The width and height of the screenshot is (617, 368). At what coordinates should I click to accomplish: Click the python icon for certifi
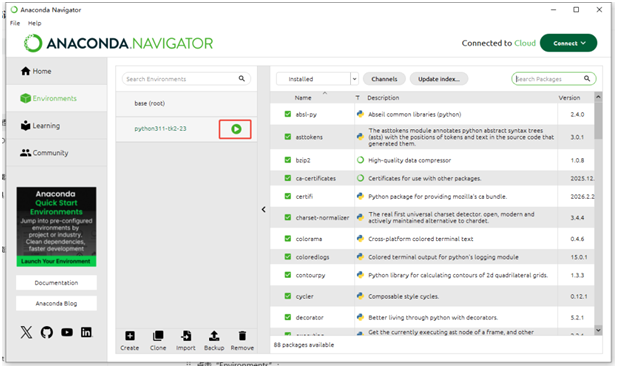coord(360,196)
